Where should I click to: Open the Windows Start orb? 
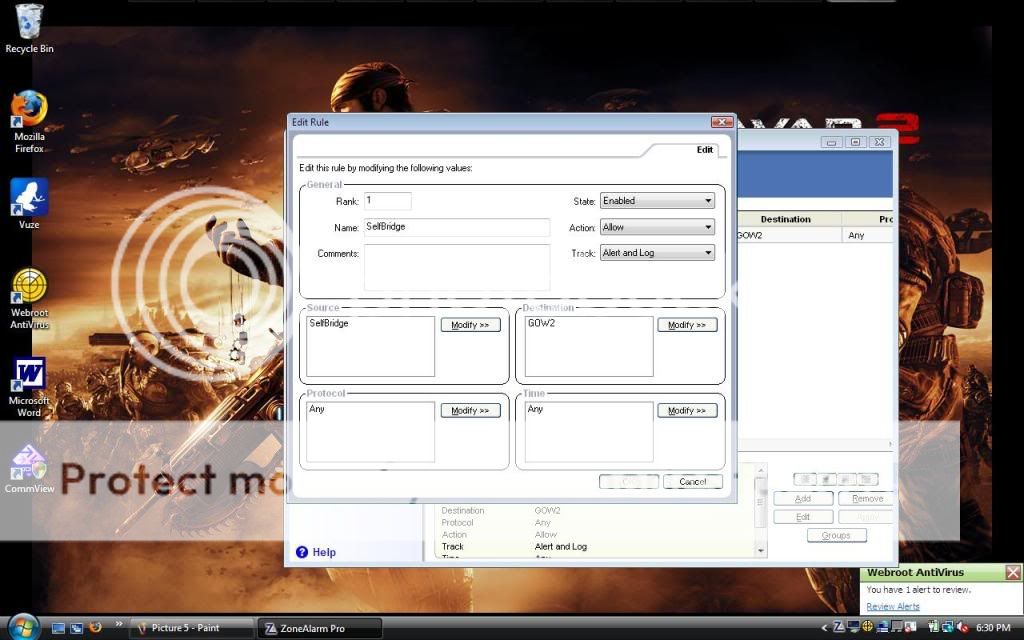click(24, 627)
